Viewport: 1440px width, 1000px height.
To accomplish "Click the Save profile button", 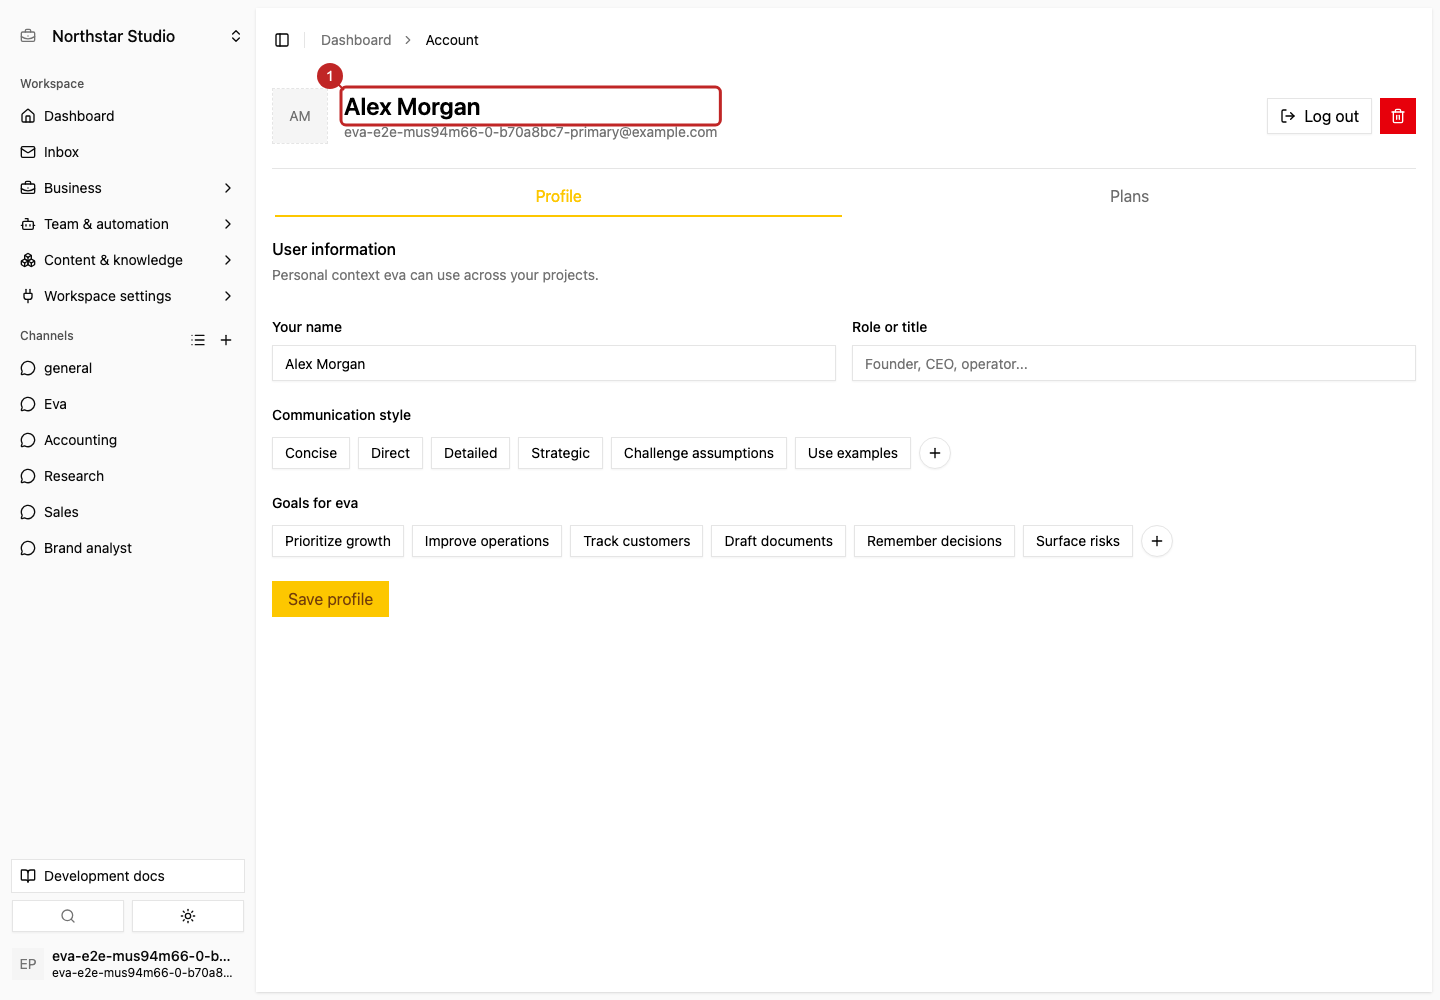I will (330, 599).
